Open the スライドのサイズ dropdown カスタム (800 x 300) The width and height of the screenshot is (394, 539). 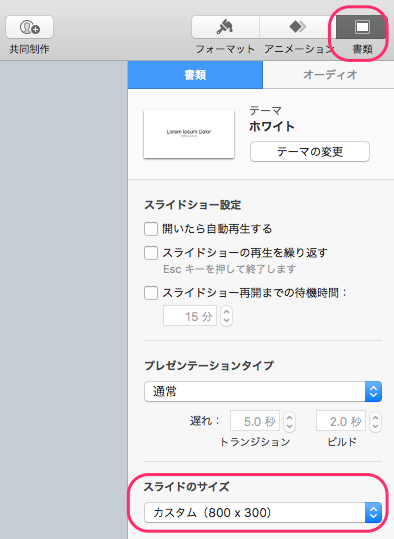pos(263,513)
